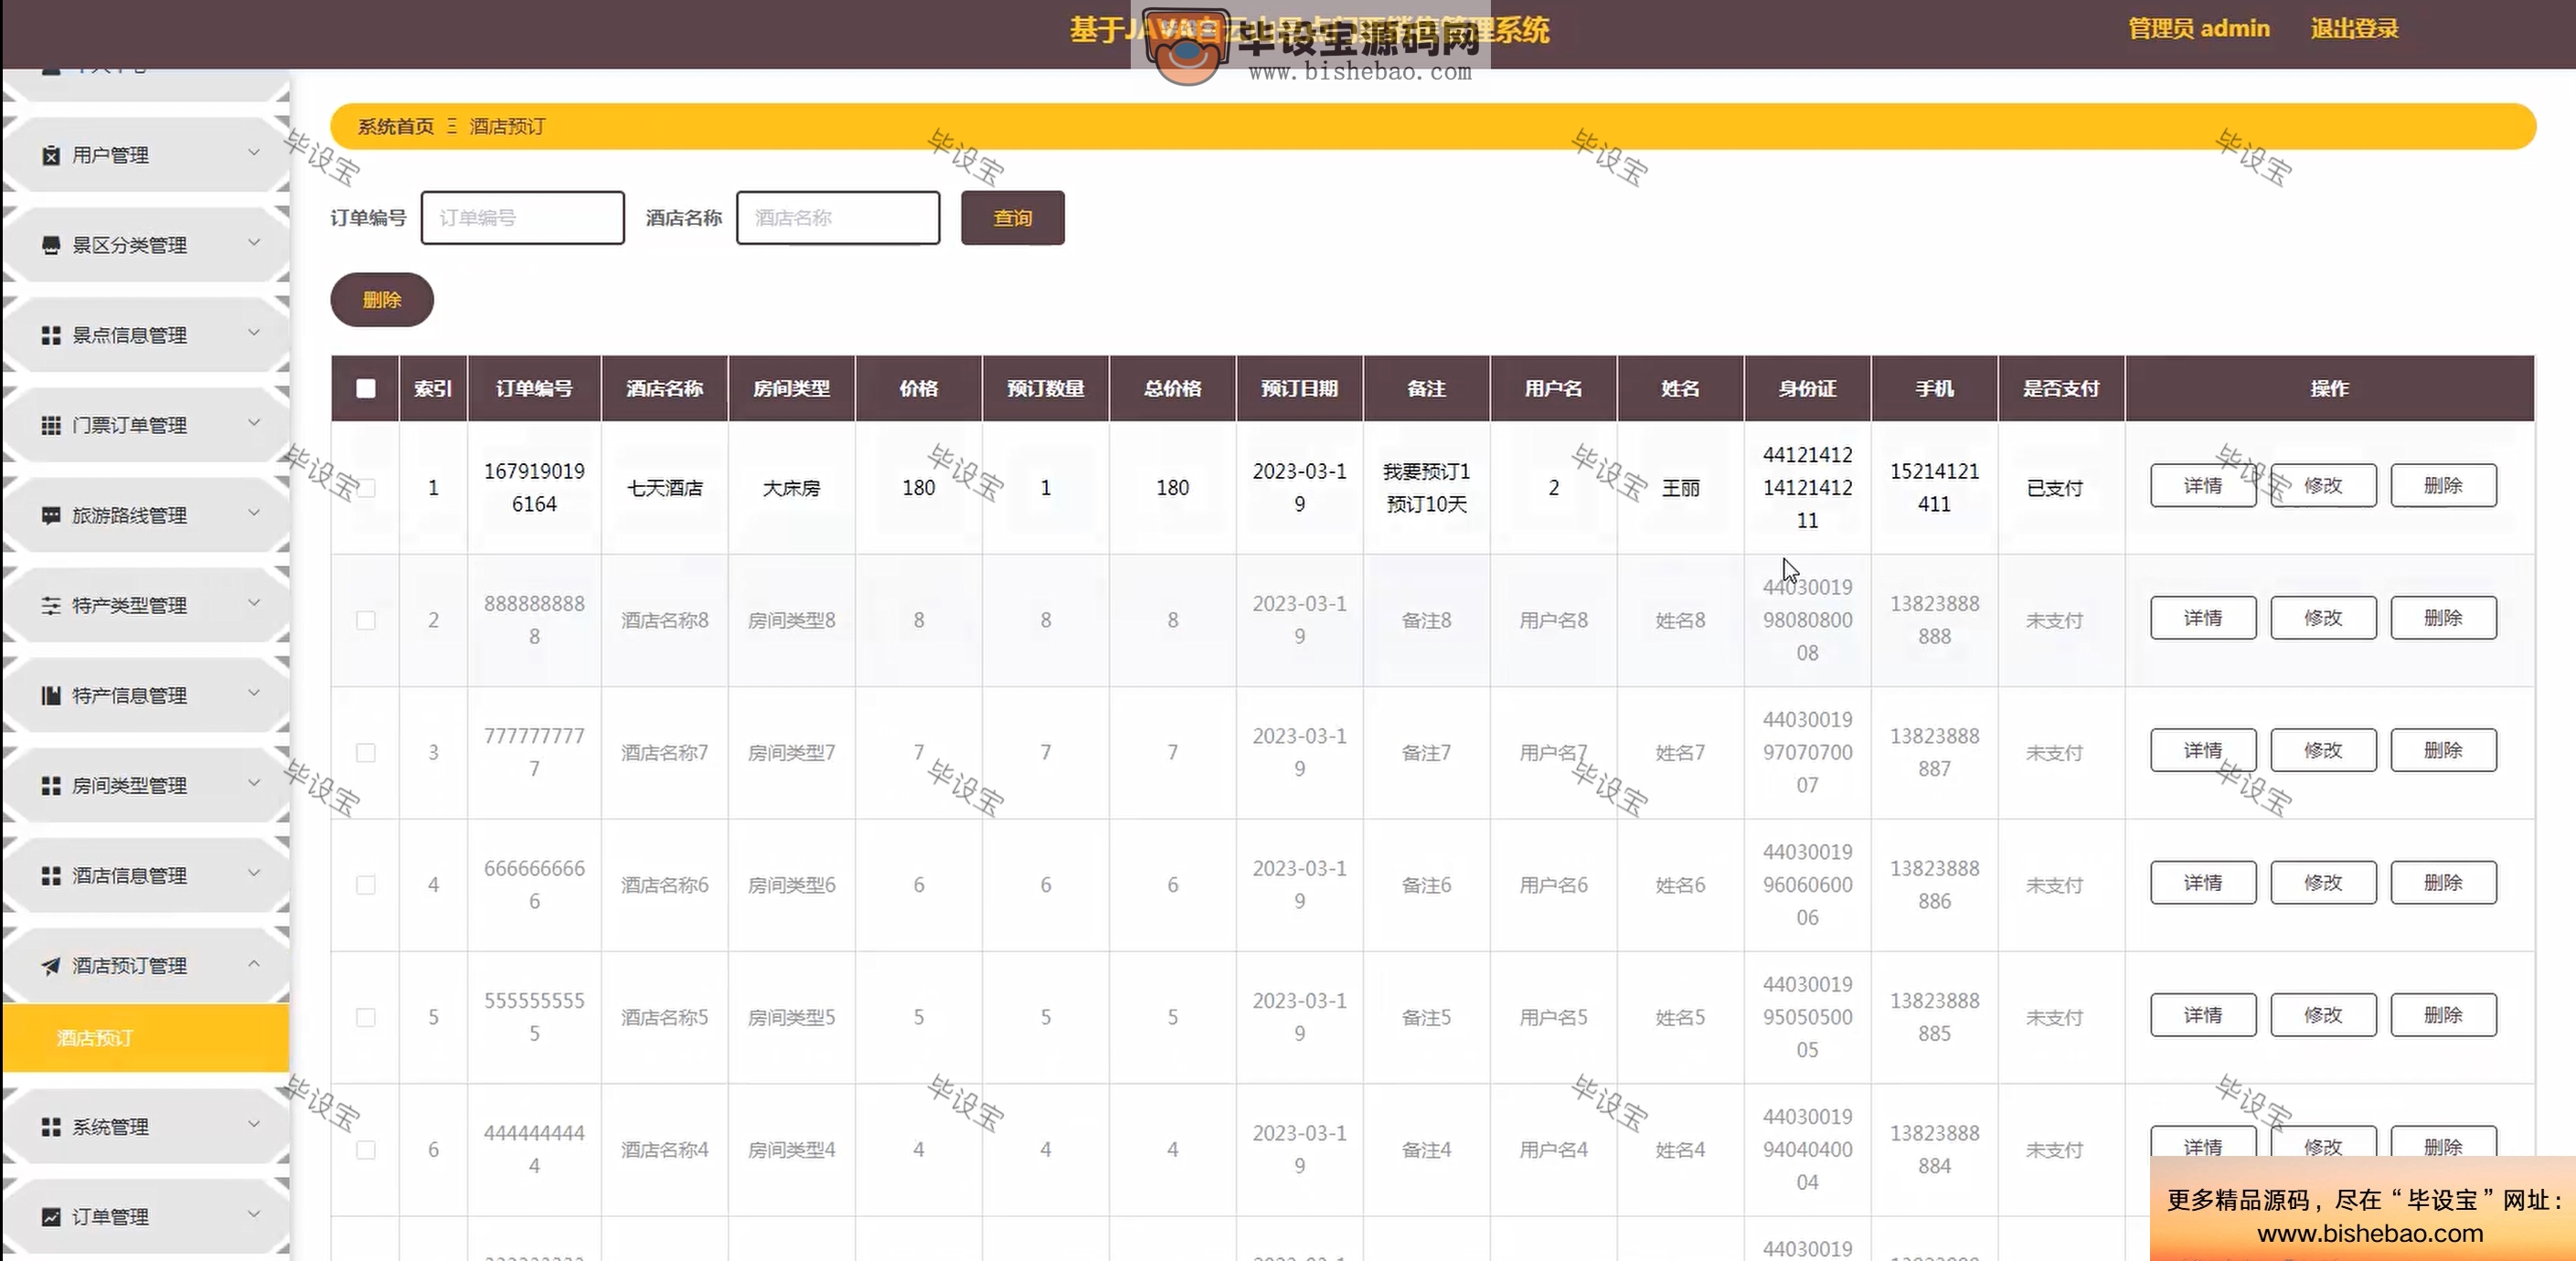
Task: Click the 大床房 room type cell
Action: point(791,488)
